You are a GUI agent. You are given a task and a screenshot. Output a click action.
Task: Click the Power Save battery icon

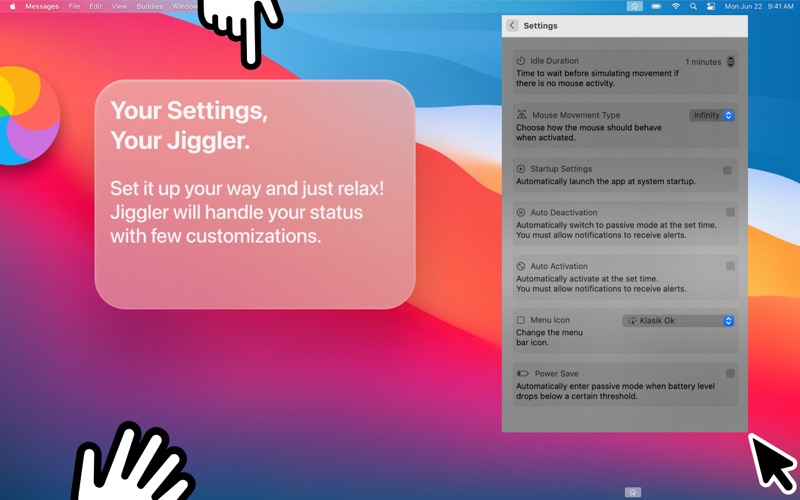click(522, 373)
